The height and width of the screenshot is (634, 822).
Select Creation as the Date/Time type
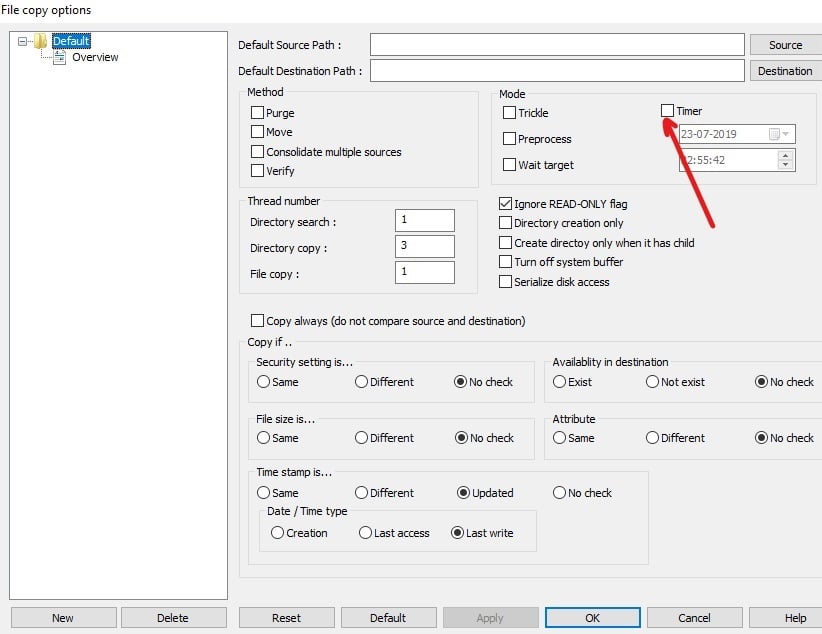pos(276,533)
